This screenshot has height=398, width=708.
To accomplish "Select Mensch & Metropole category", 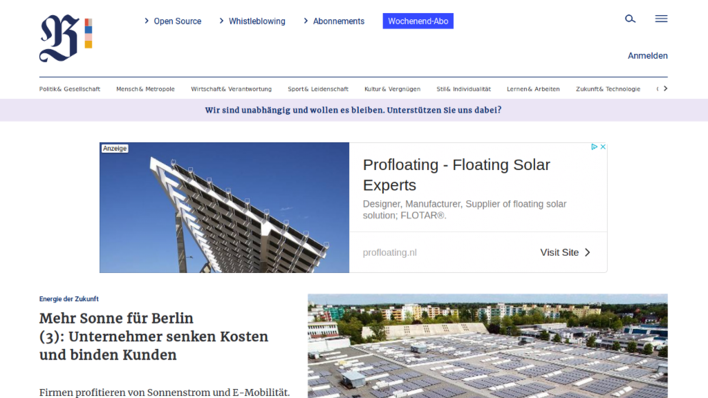I will (x=145, y=89).
